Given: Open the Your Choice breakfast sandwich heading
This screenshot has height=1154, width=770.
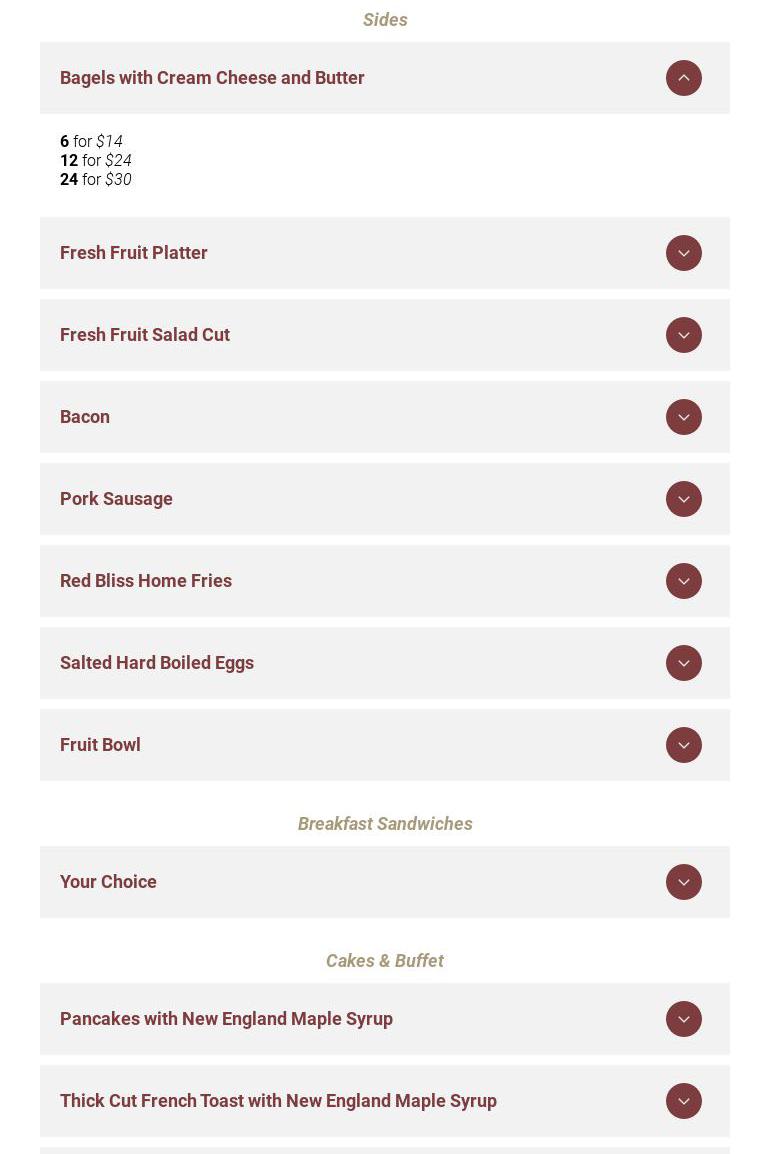Looking at the screenshot, I should click(108, 882).
